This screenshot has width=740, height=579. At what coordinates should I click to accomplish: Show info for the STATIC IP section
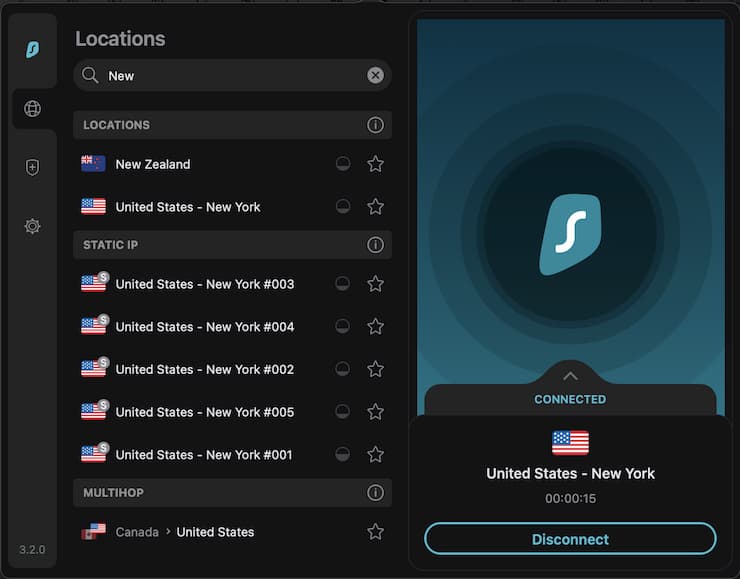[x=375, y=245]
